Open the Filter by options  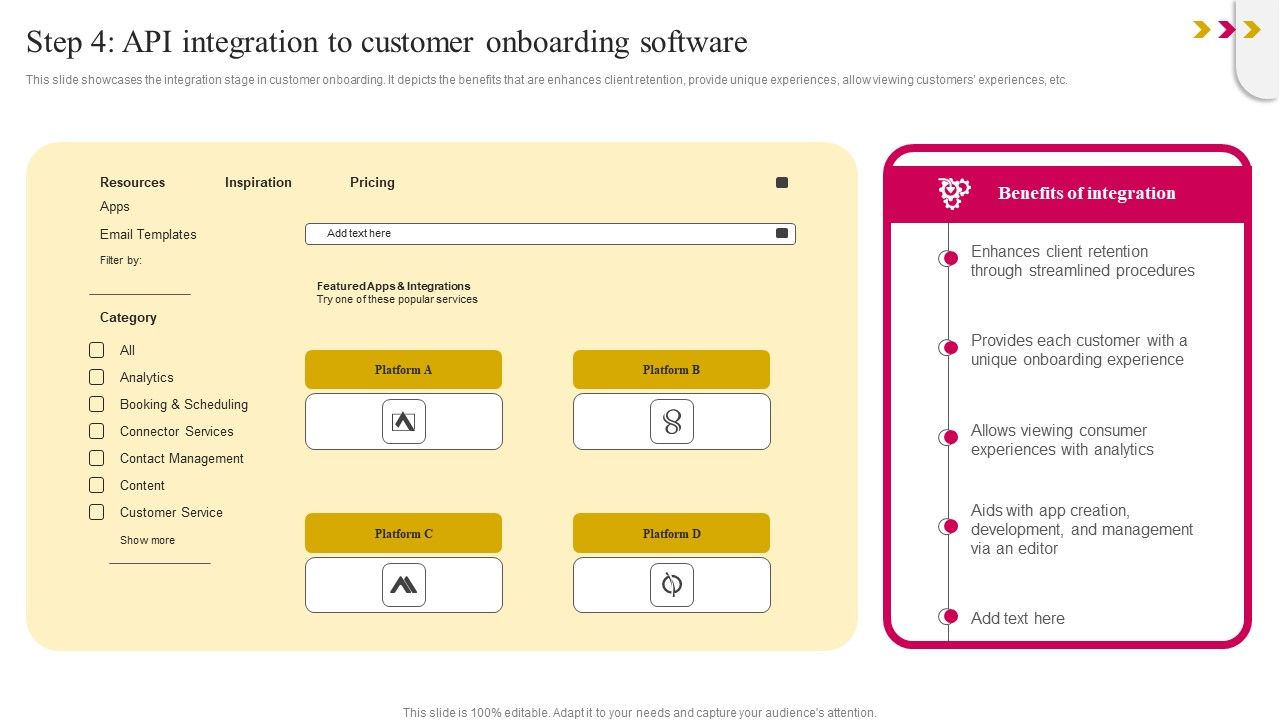[118, 260]
